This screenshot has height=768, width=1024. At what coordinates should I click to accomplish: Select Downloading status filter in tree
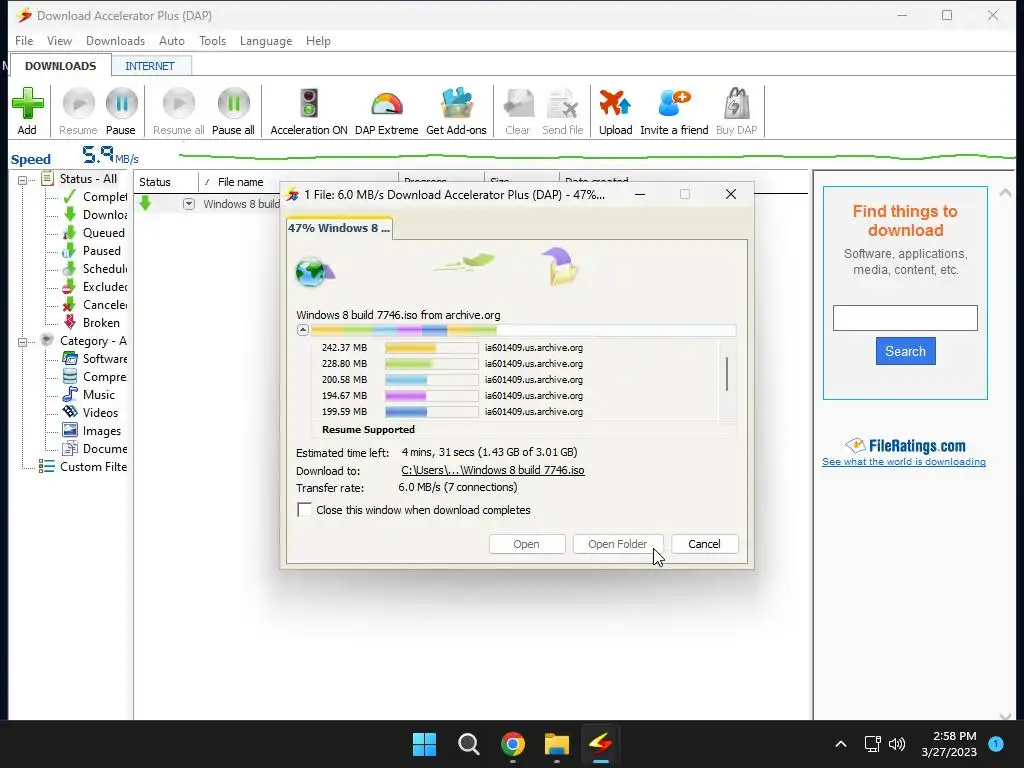95,214
